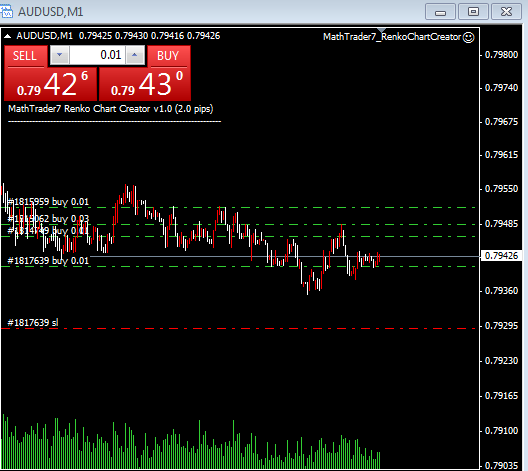Click the AUDUSD chart window icon
Image resolution: width=528 pixels, height=471 pixels.
pyautogui.click(x=6, y=11)
